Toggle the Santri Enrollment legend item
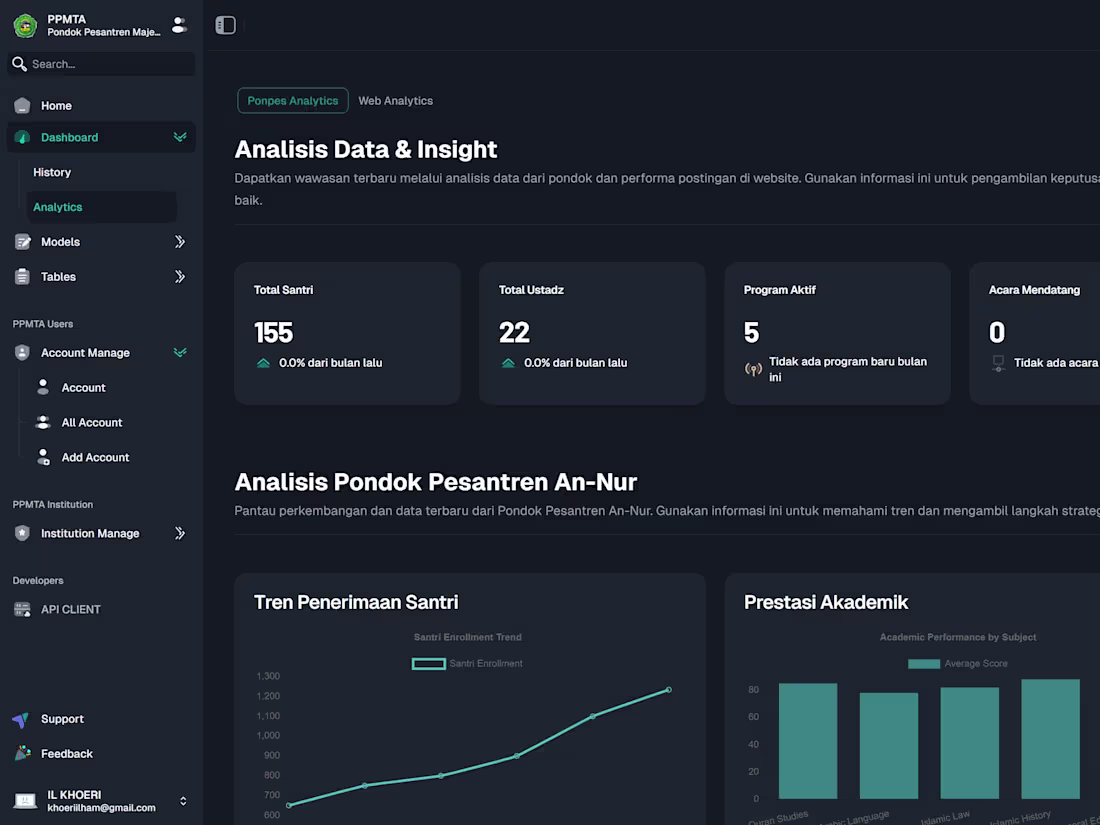 [x=467, y=663]
